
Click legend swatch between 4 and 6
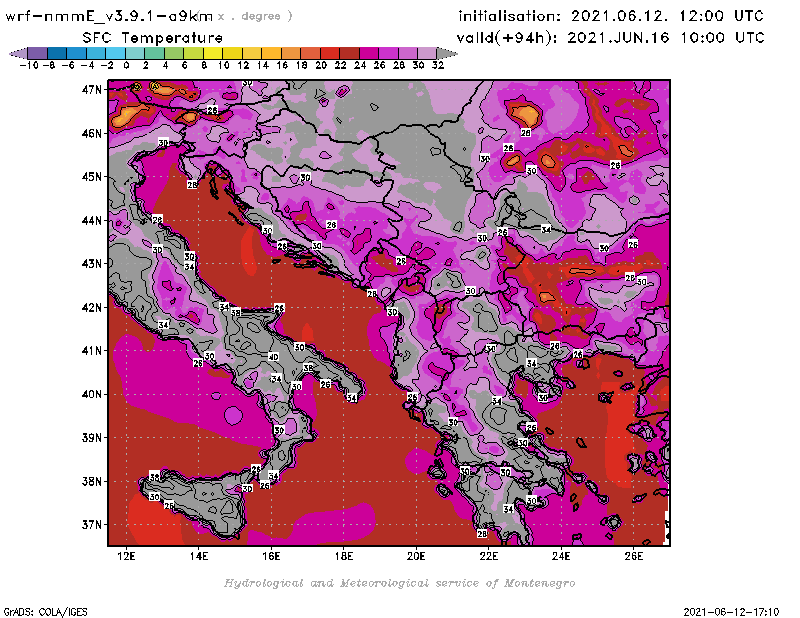pos(174,53)
